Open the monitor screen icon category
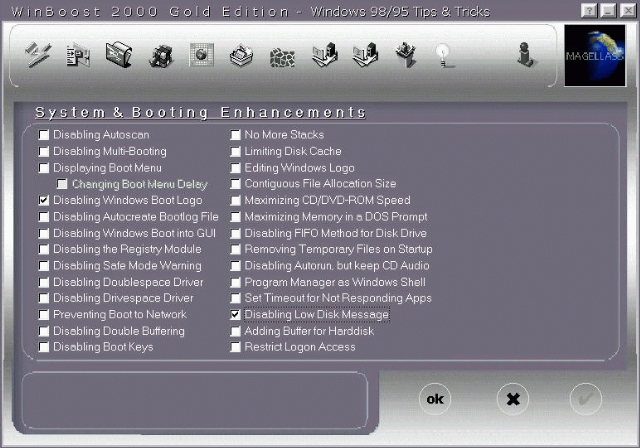Viewport: 640px width, 448px height. tap(119, 54)
